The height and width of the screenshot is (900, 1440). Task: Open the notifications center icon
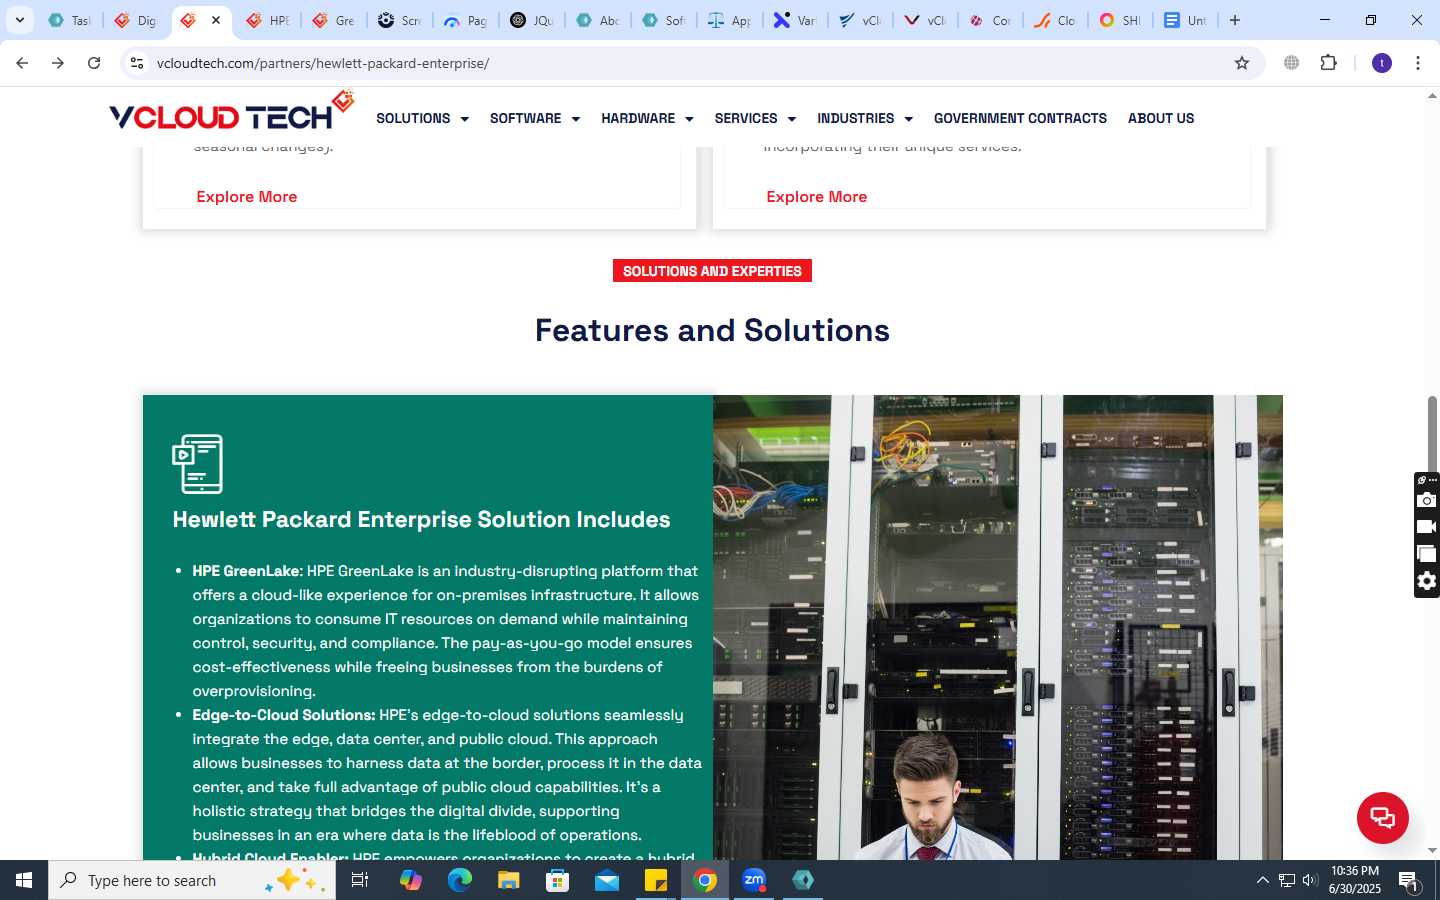[x=1409, y=881]
